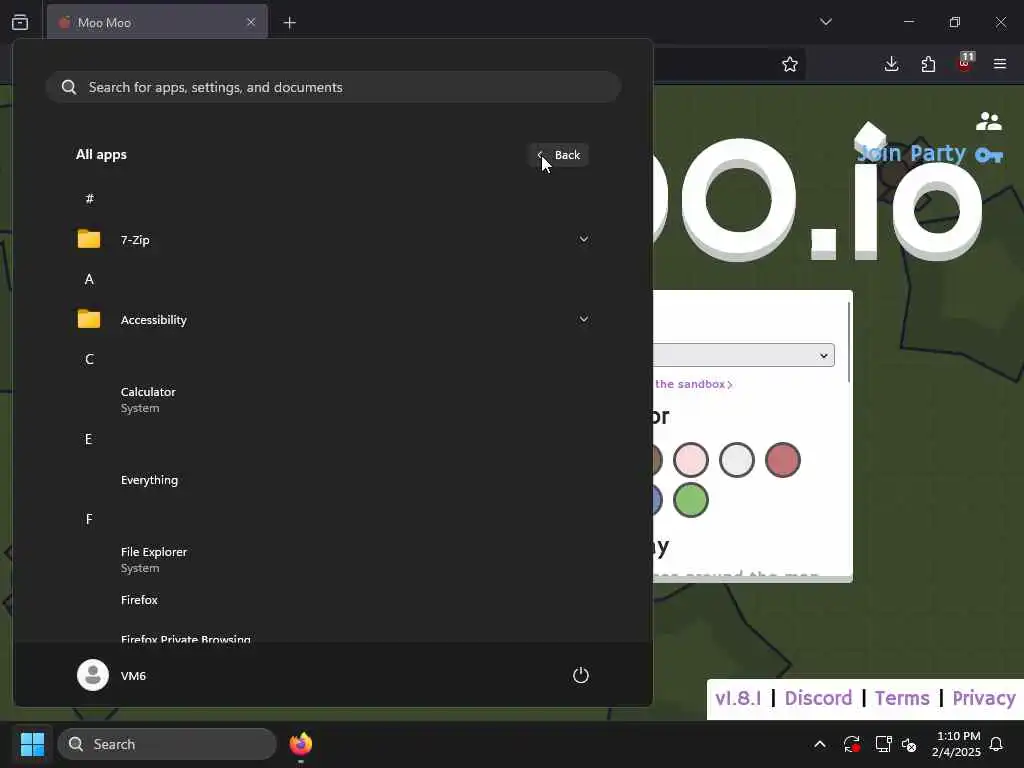Click the key icon beside Join Party
This screenshot has height=768, width=1024.
(x=989, y=155)
